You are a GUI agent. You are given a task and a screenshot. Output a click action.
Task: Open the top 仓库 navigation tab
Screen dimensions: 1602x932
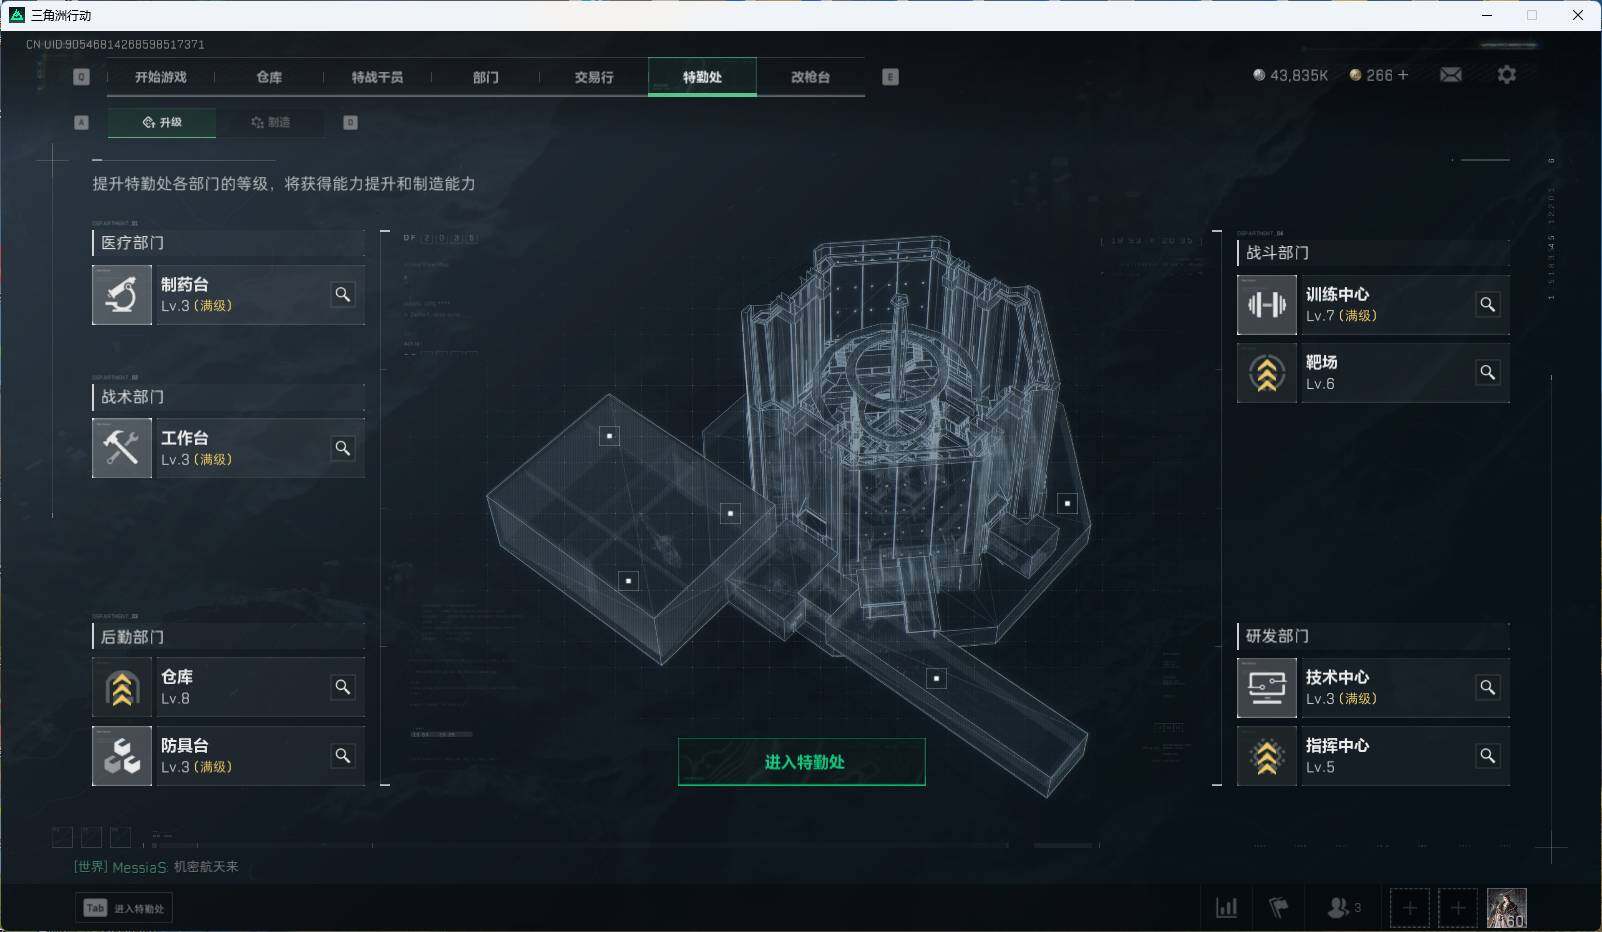(x=269, y=77)
